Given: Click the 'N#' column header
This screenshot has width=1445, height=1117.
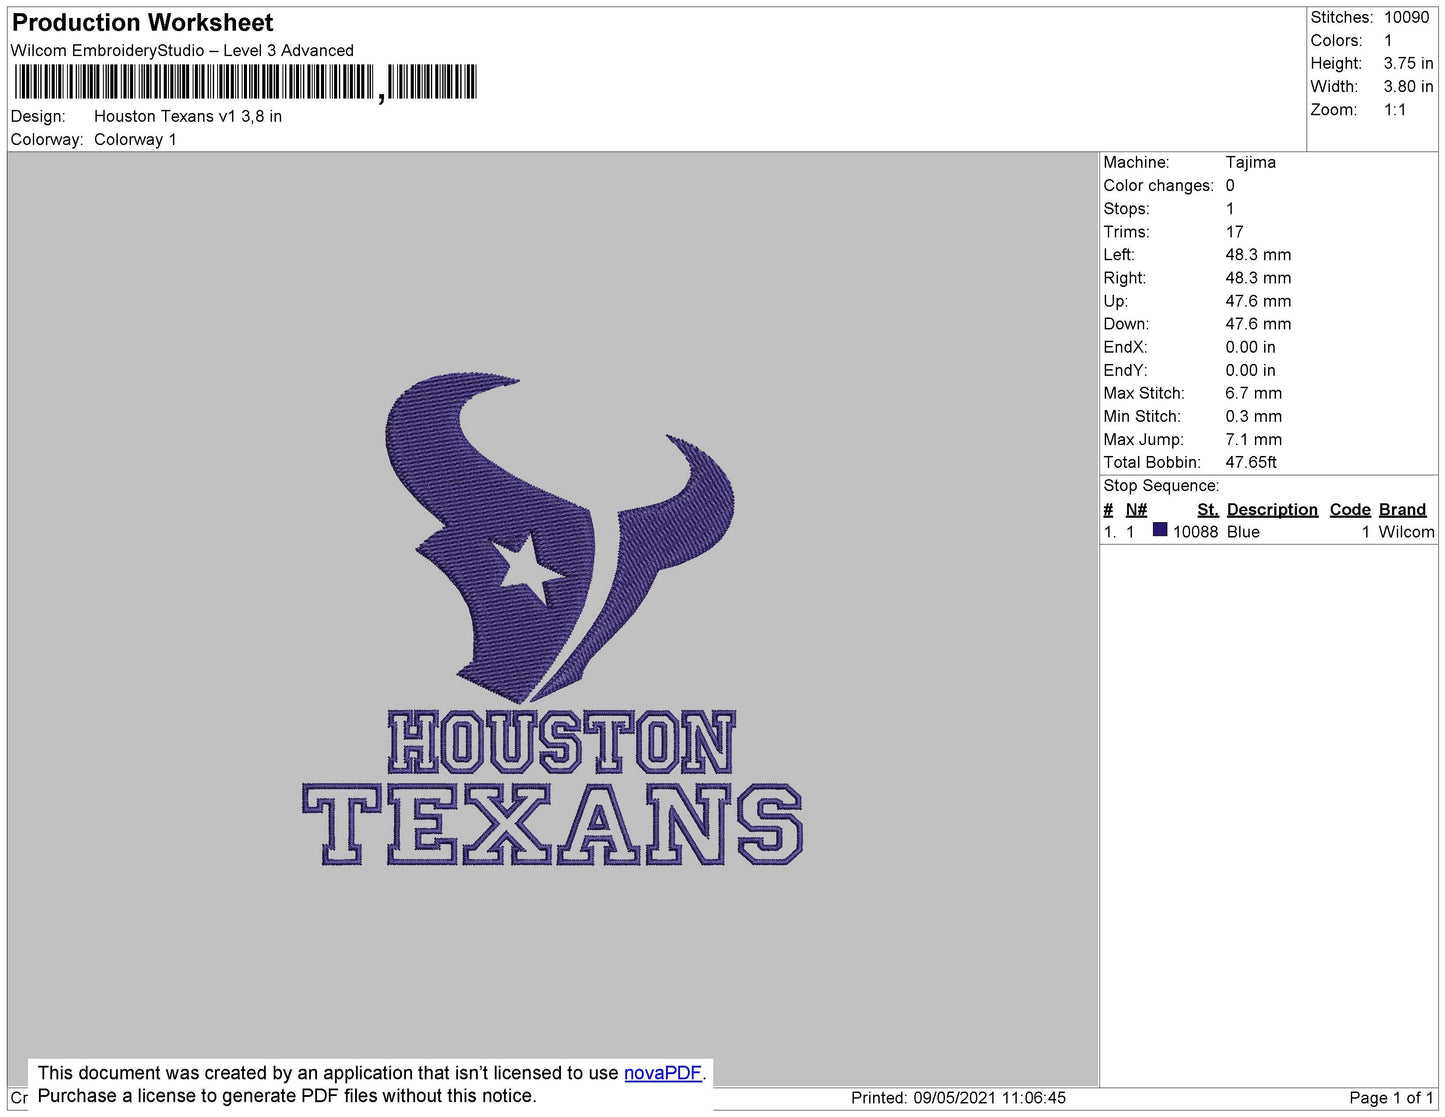Looking at the screenshot, I should pos(1136,510).
